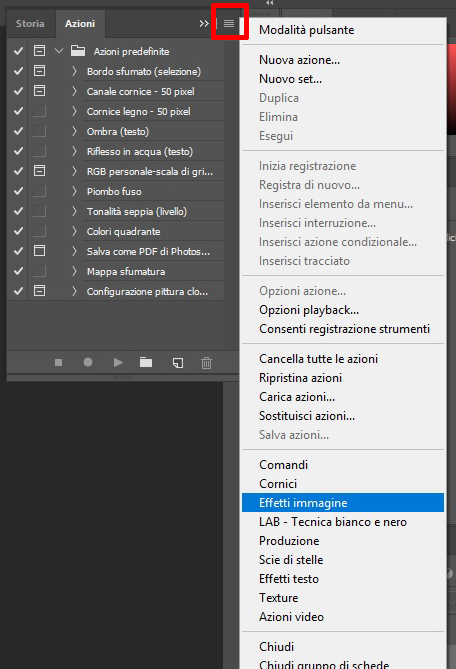Click the Azioni predefinite folder icon
The image size is (456, 669).
click(x=78, y=51)
